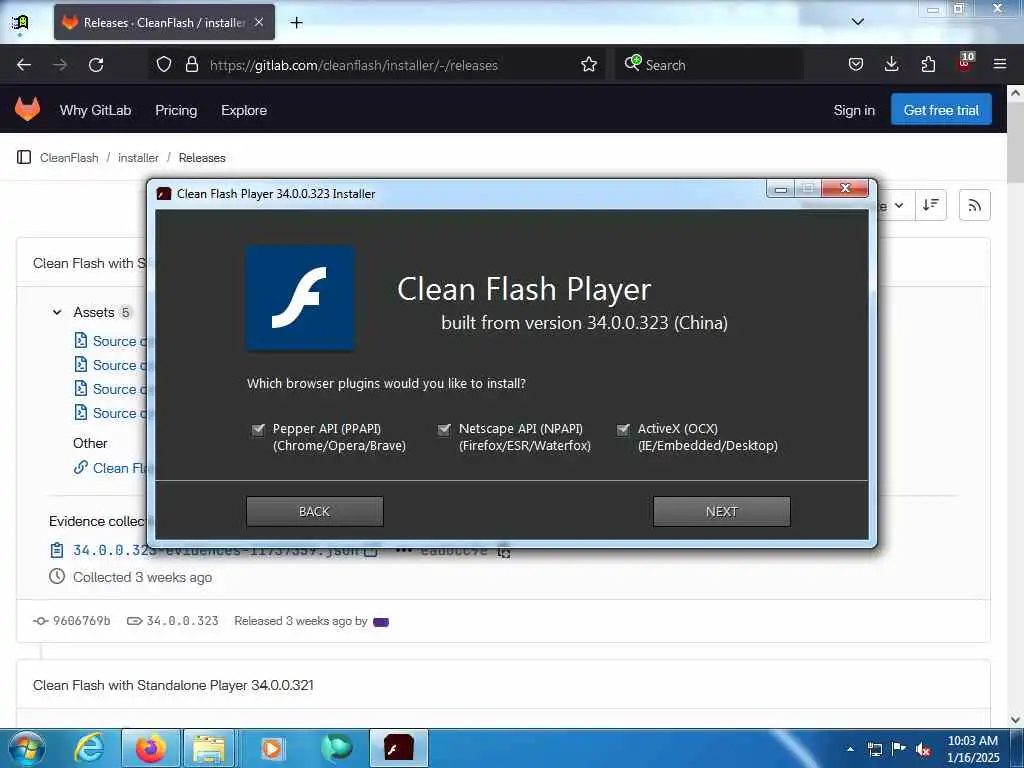Click the Firefox Search field
This screenshot has height=768, width=1024.
pyautogui.click(x=710, y=65)
